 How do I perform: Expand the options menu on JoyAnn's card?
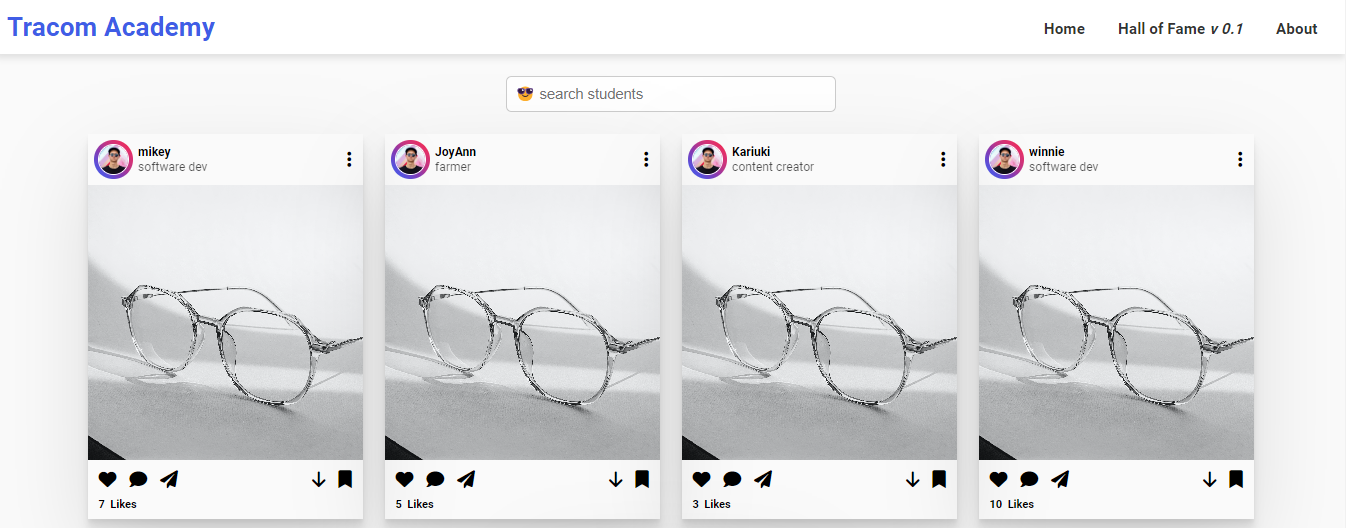pos(646,159)
